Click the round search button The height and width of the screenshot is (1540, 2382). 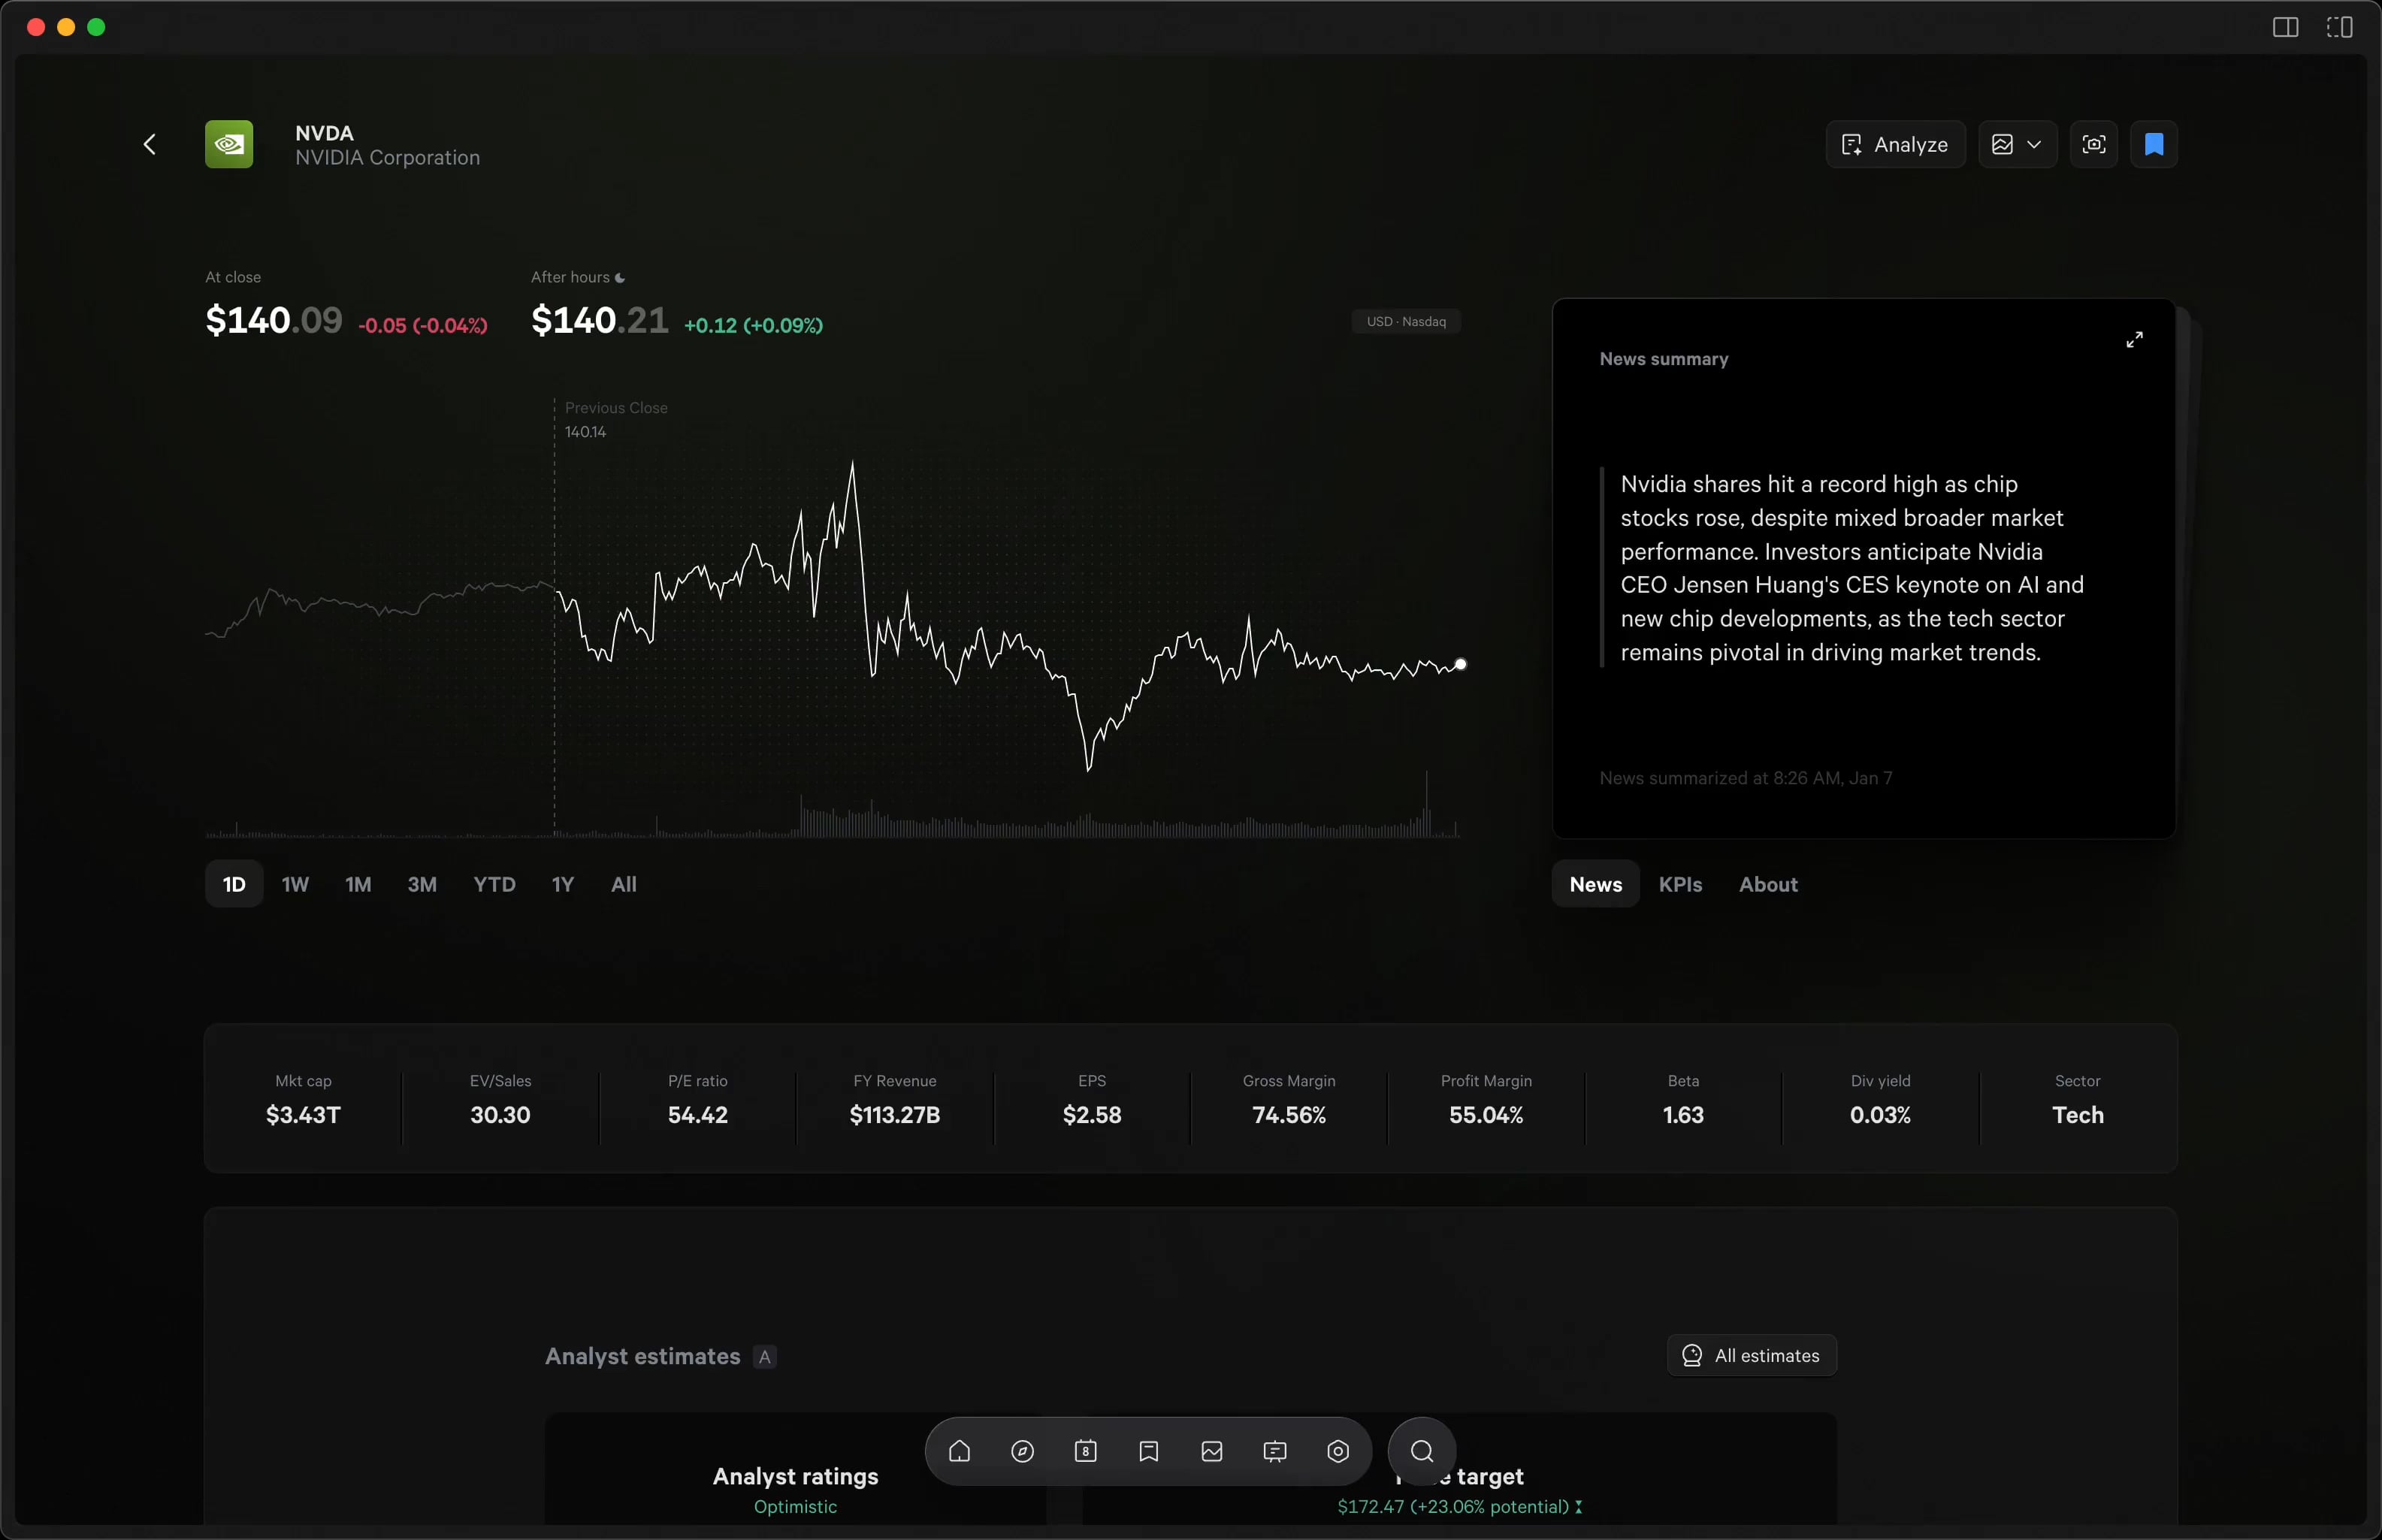pos(1421,1451)
